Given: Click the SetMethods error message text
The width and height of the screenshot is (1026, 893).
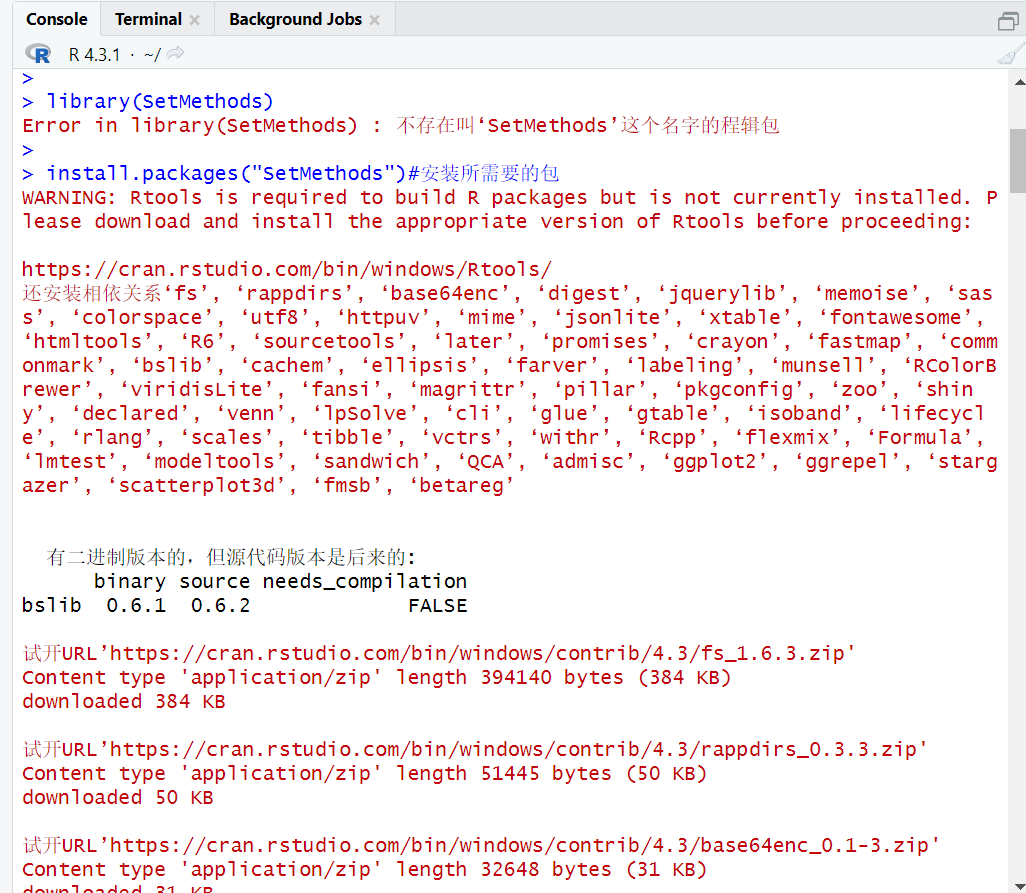Looking at the screenshot, I should 300,125.
